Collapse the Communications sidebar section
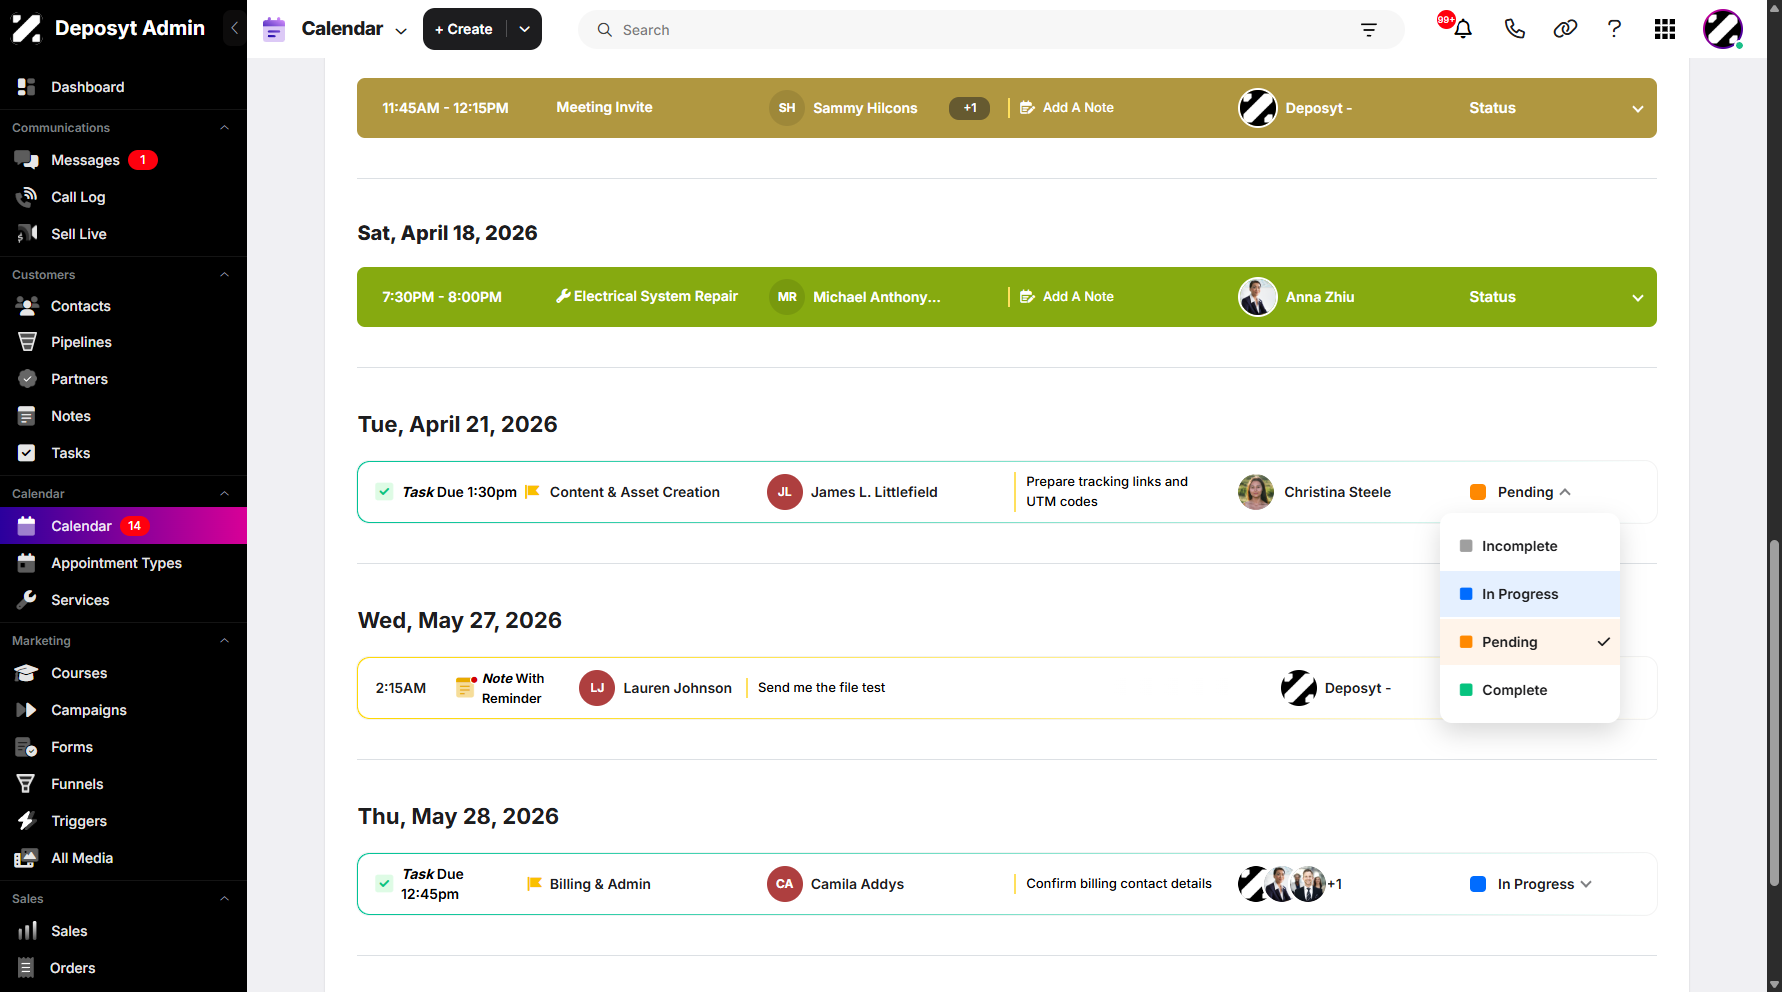The width and height of the screenshot is (1782, 992). coord(225,128)
